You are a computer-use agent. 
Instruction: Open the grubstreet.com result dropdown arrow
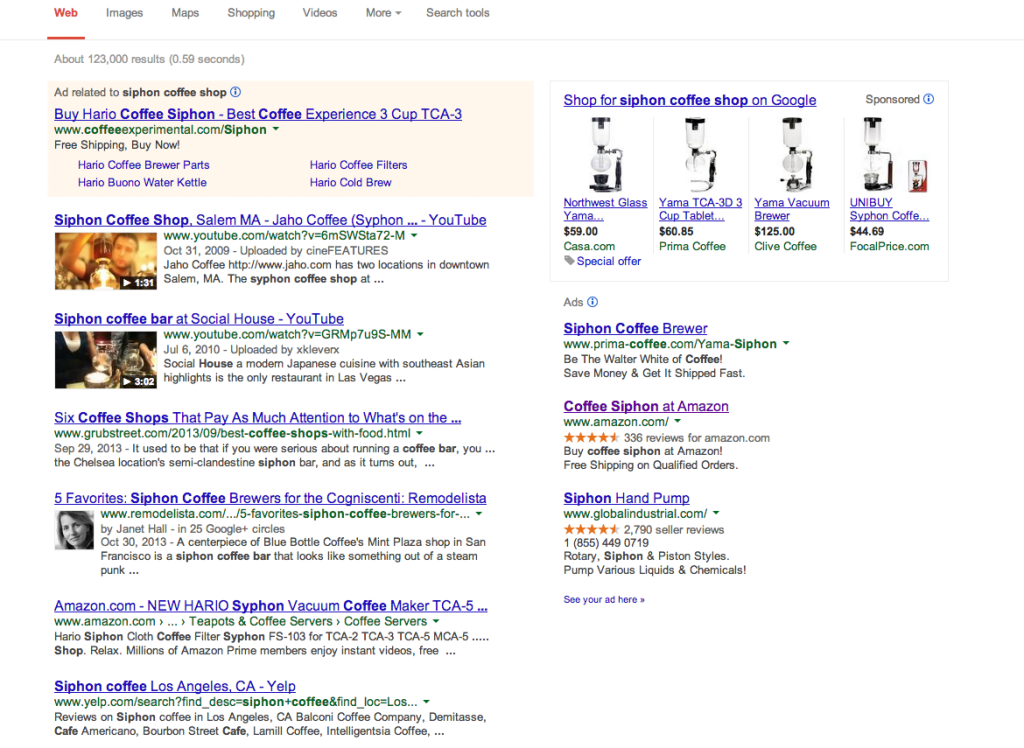(420, 433)
